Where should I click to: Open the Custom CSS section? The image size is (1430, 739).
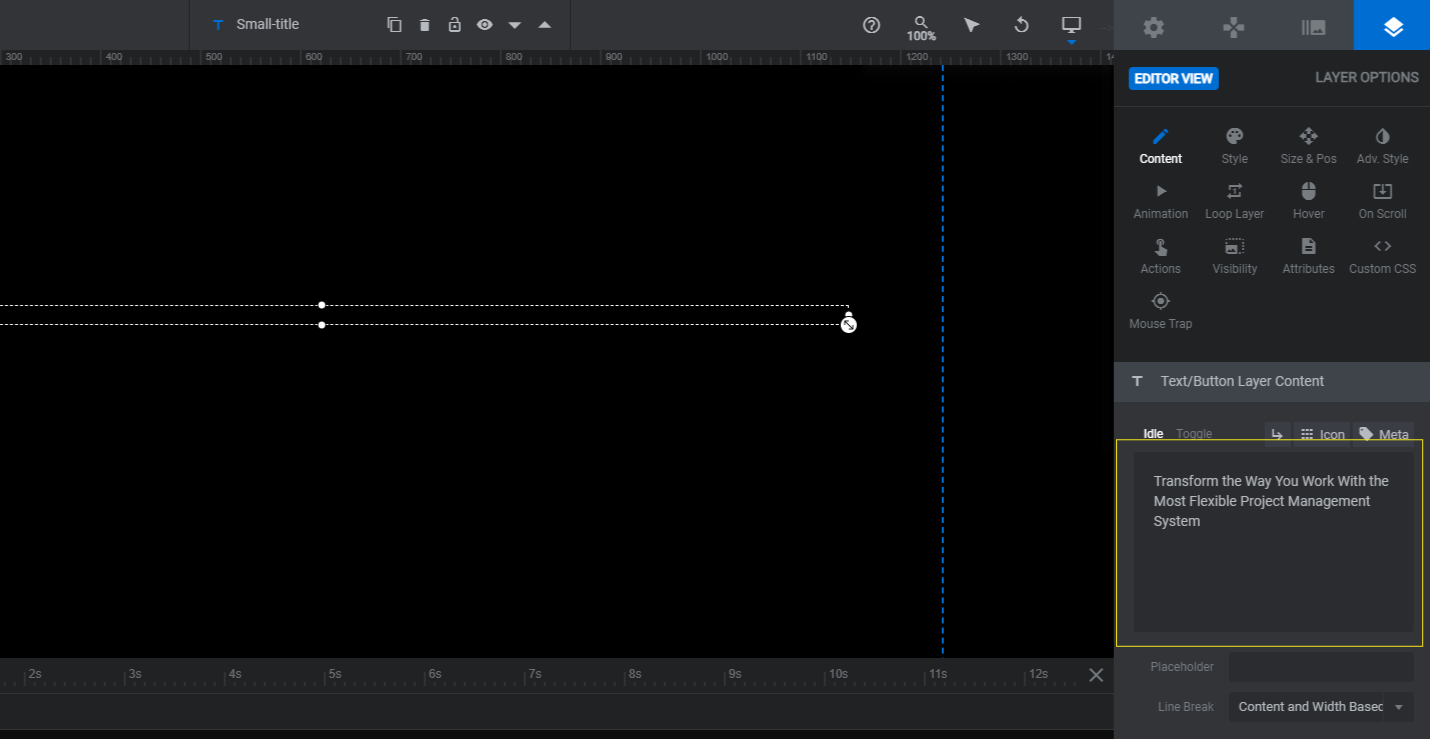(x=1383, y=256)
